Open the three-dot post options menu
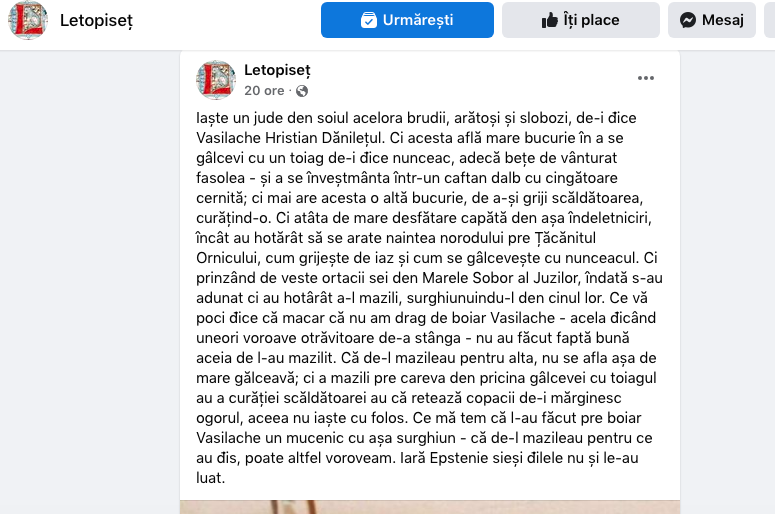Viewport: 775px width, 514px height. [x=647, y=78]
